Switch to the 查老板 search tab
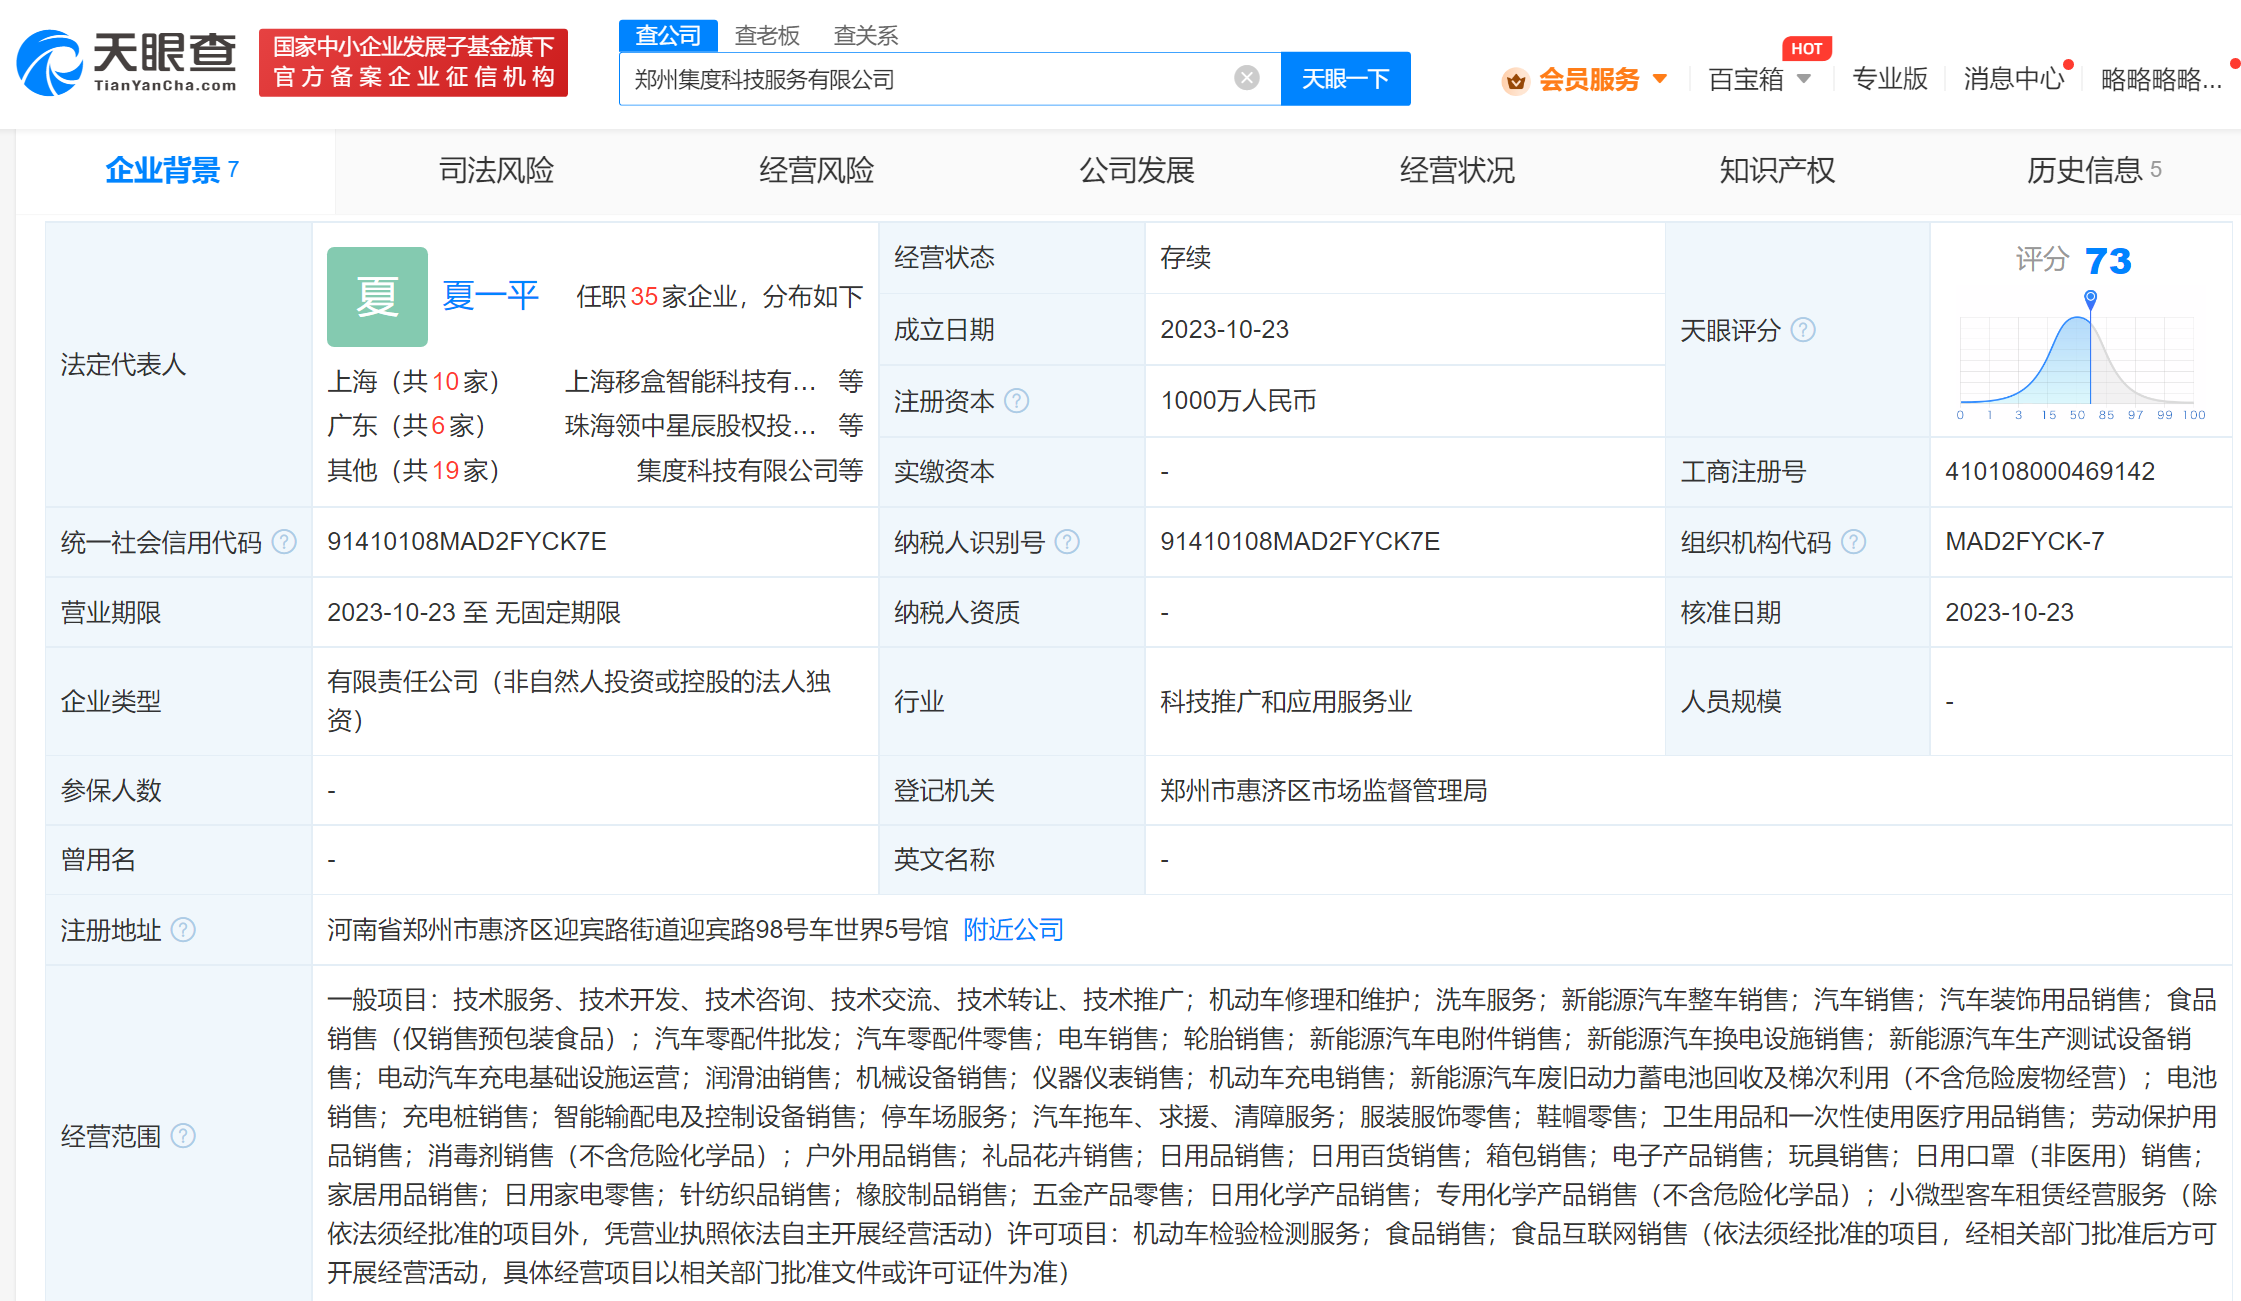 click(x=767, y=36)
